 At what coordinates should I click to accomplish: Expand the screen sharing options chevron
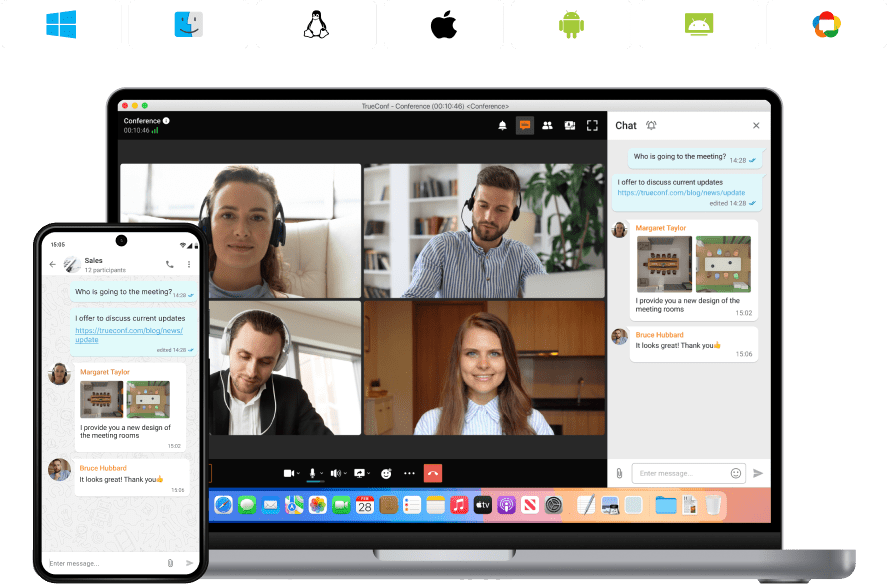click(368, 472)
